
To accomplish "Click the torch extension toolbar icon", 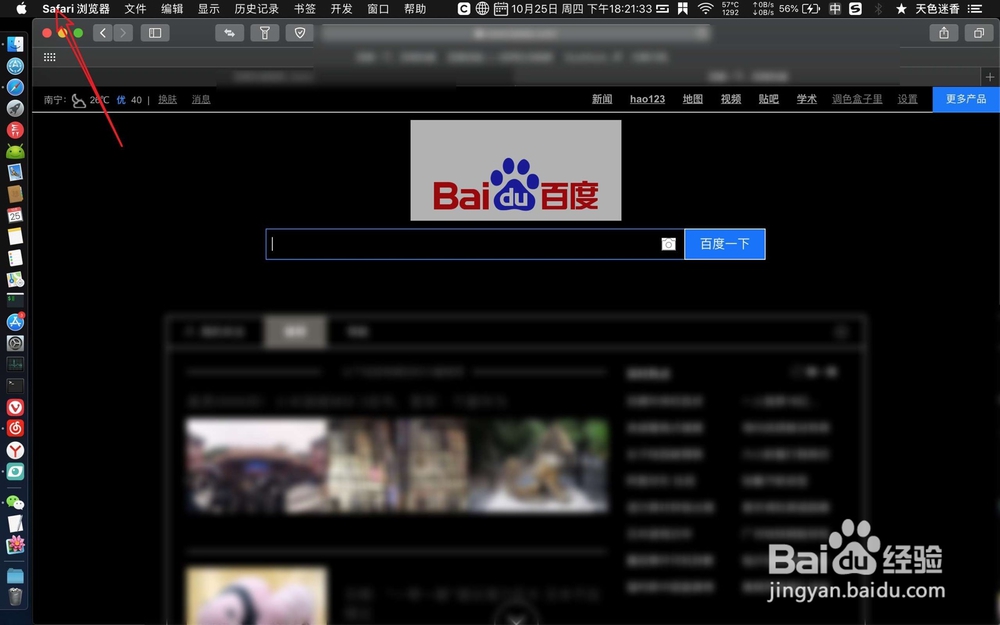I will [265, 33].
